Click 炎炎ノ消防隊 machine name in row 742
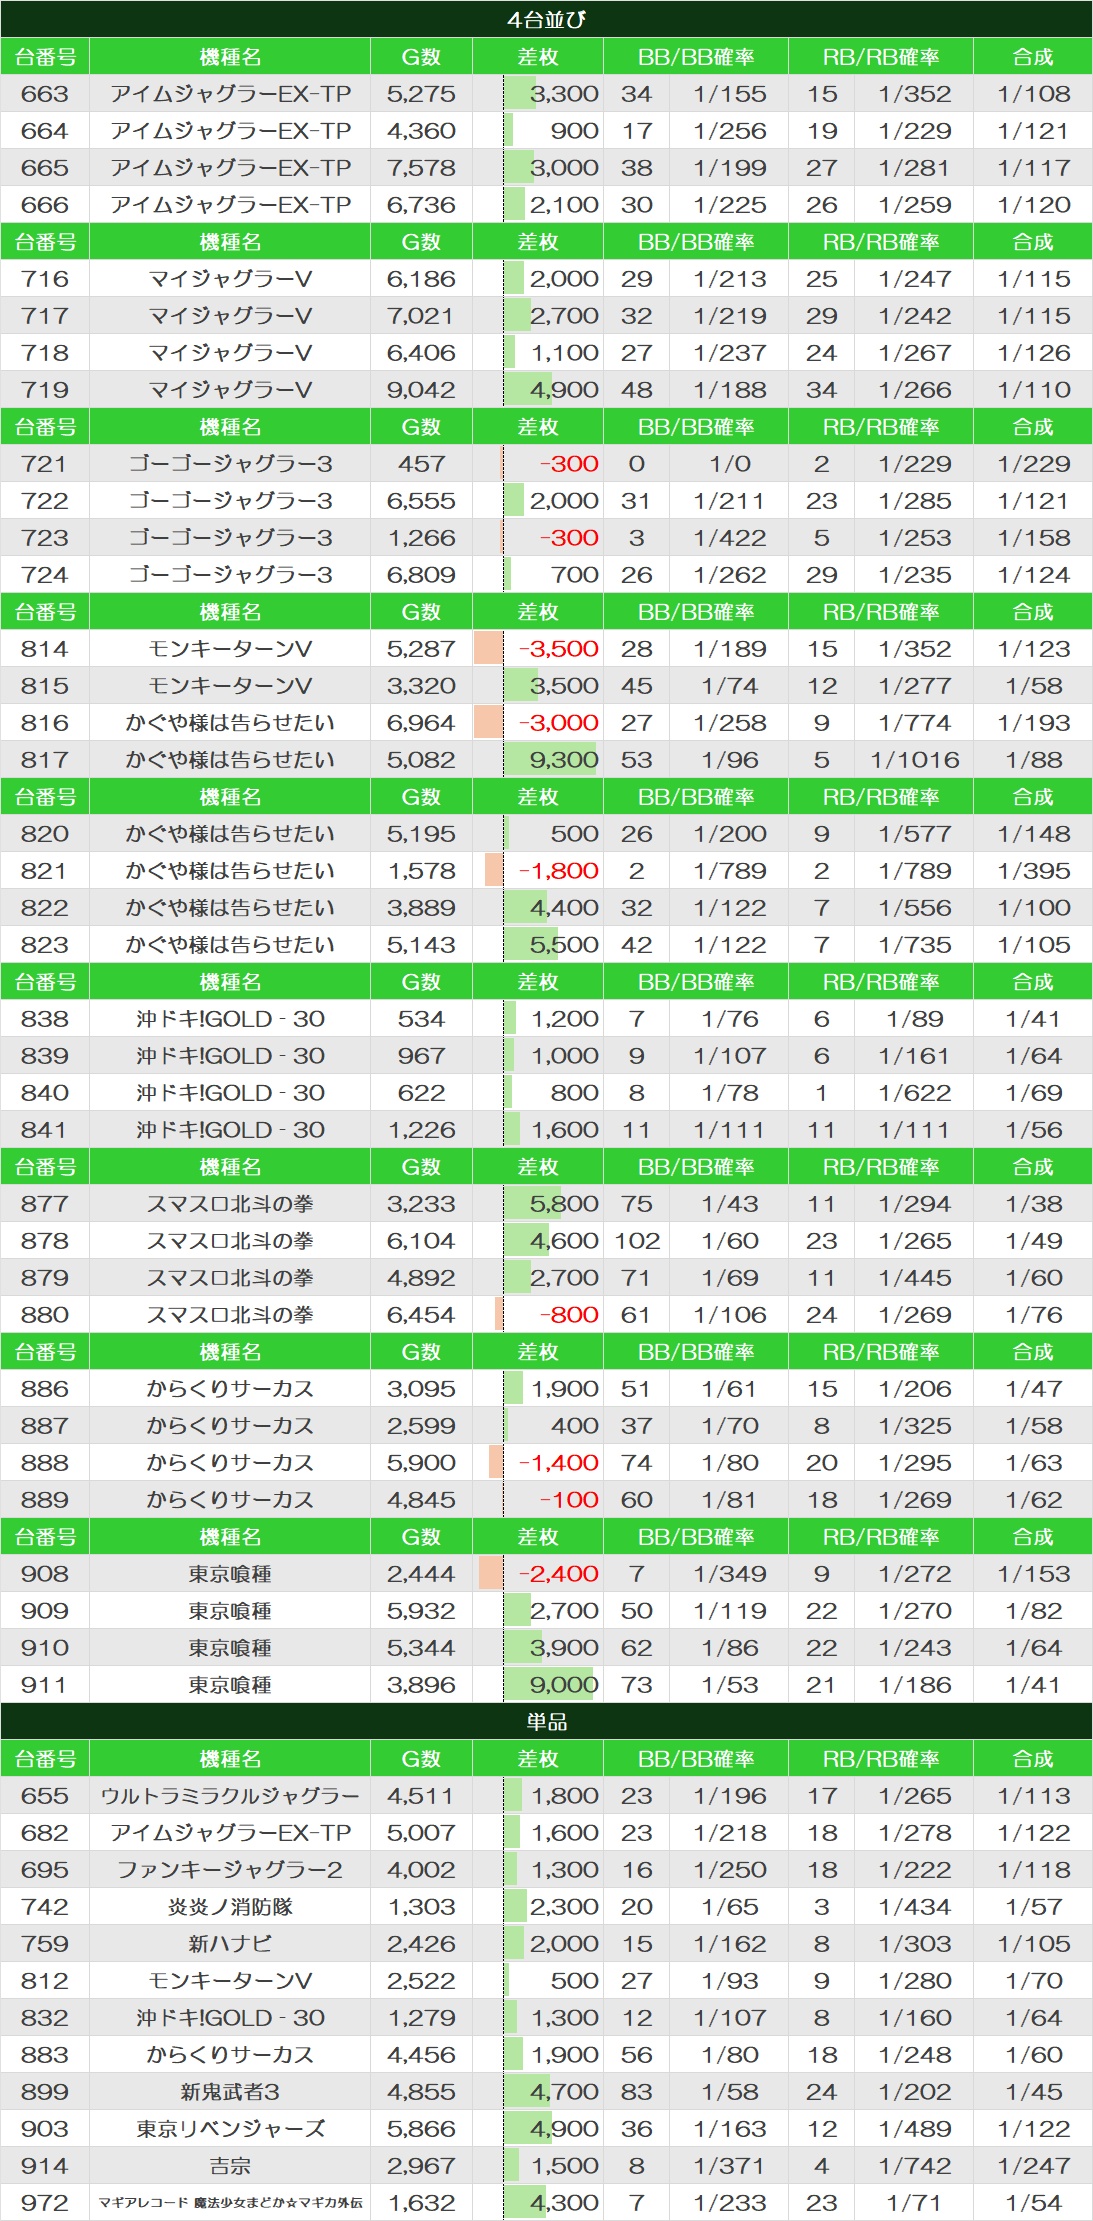The height and width of the screenshot is (2221, 1093). pos(230,1907)
